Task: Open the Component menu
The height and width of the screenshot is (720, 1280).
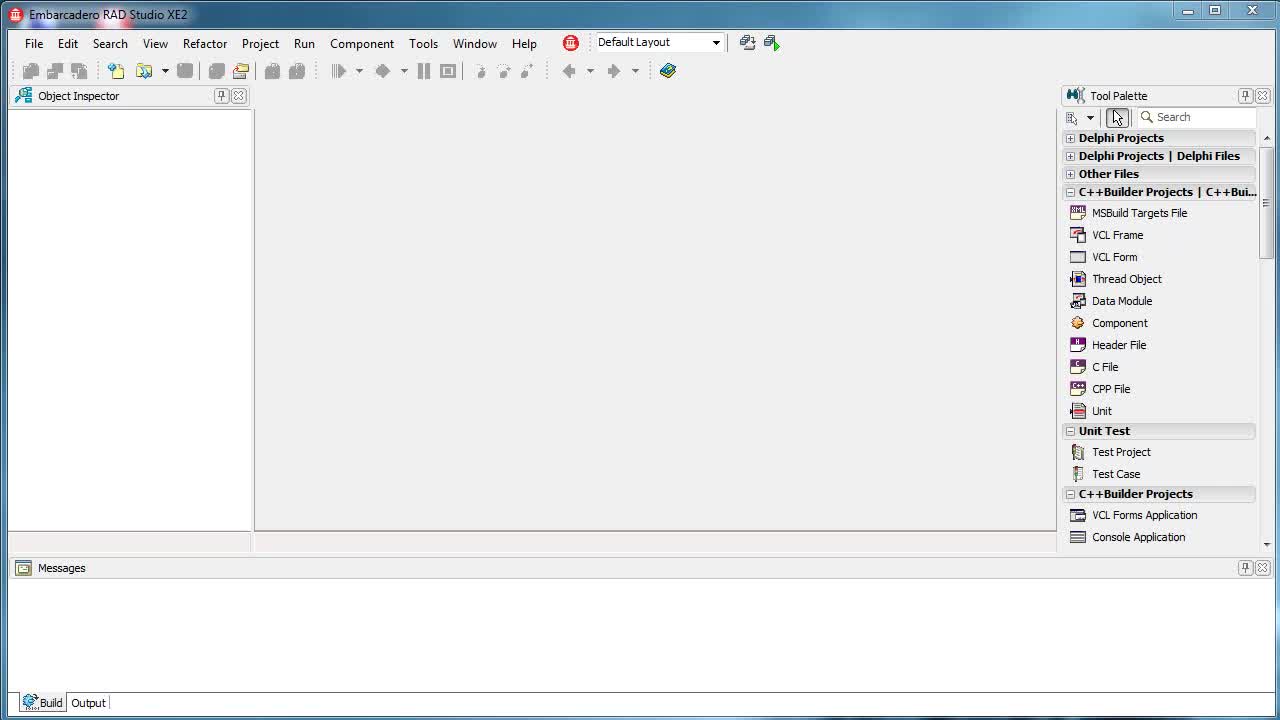Action: [x=362, y=43]
